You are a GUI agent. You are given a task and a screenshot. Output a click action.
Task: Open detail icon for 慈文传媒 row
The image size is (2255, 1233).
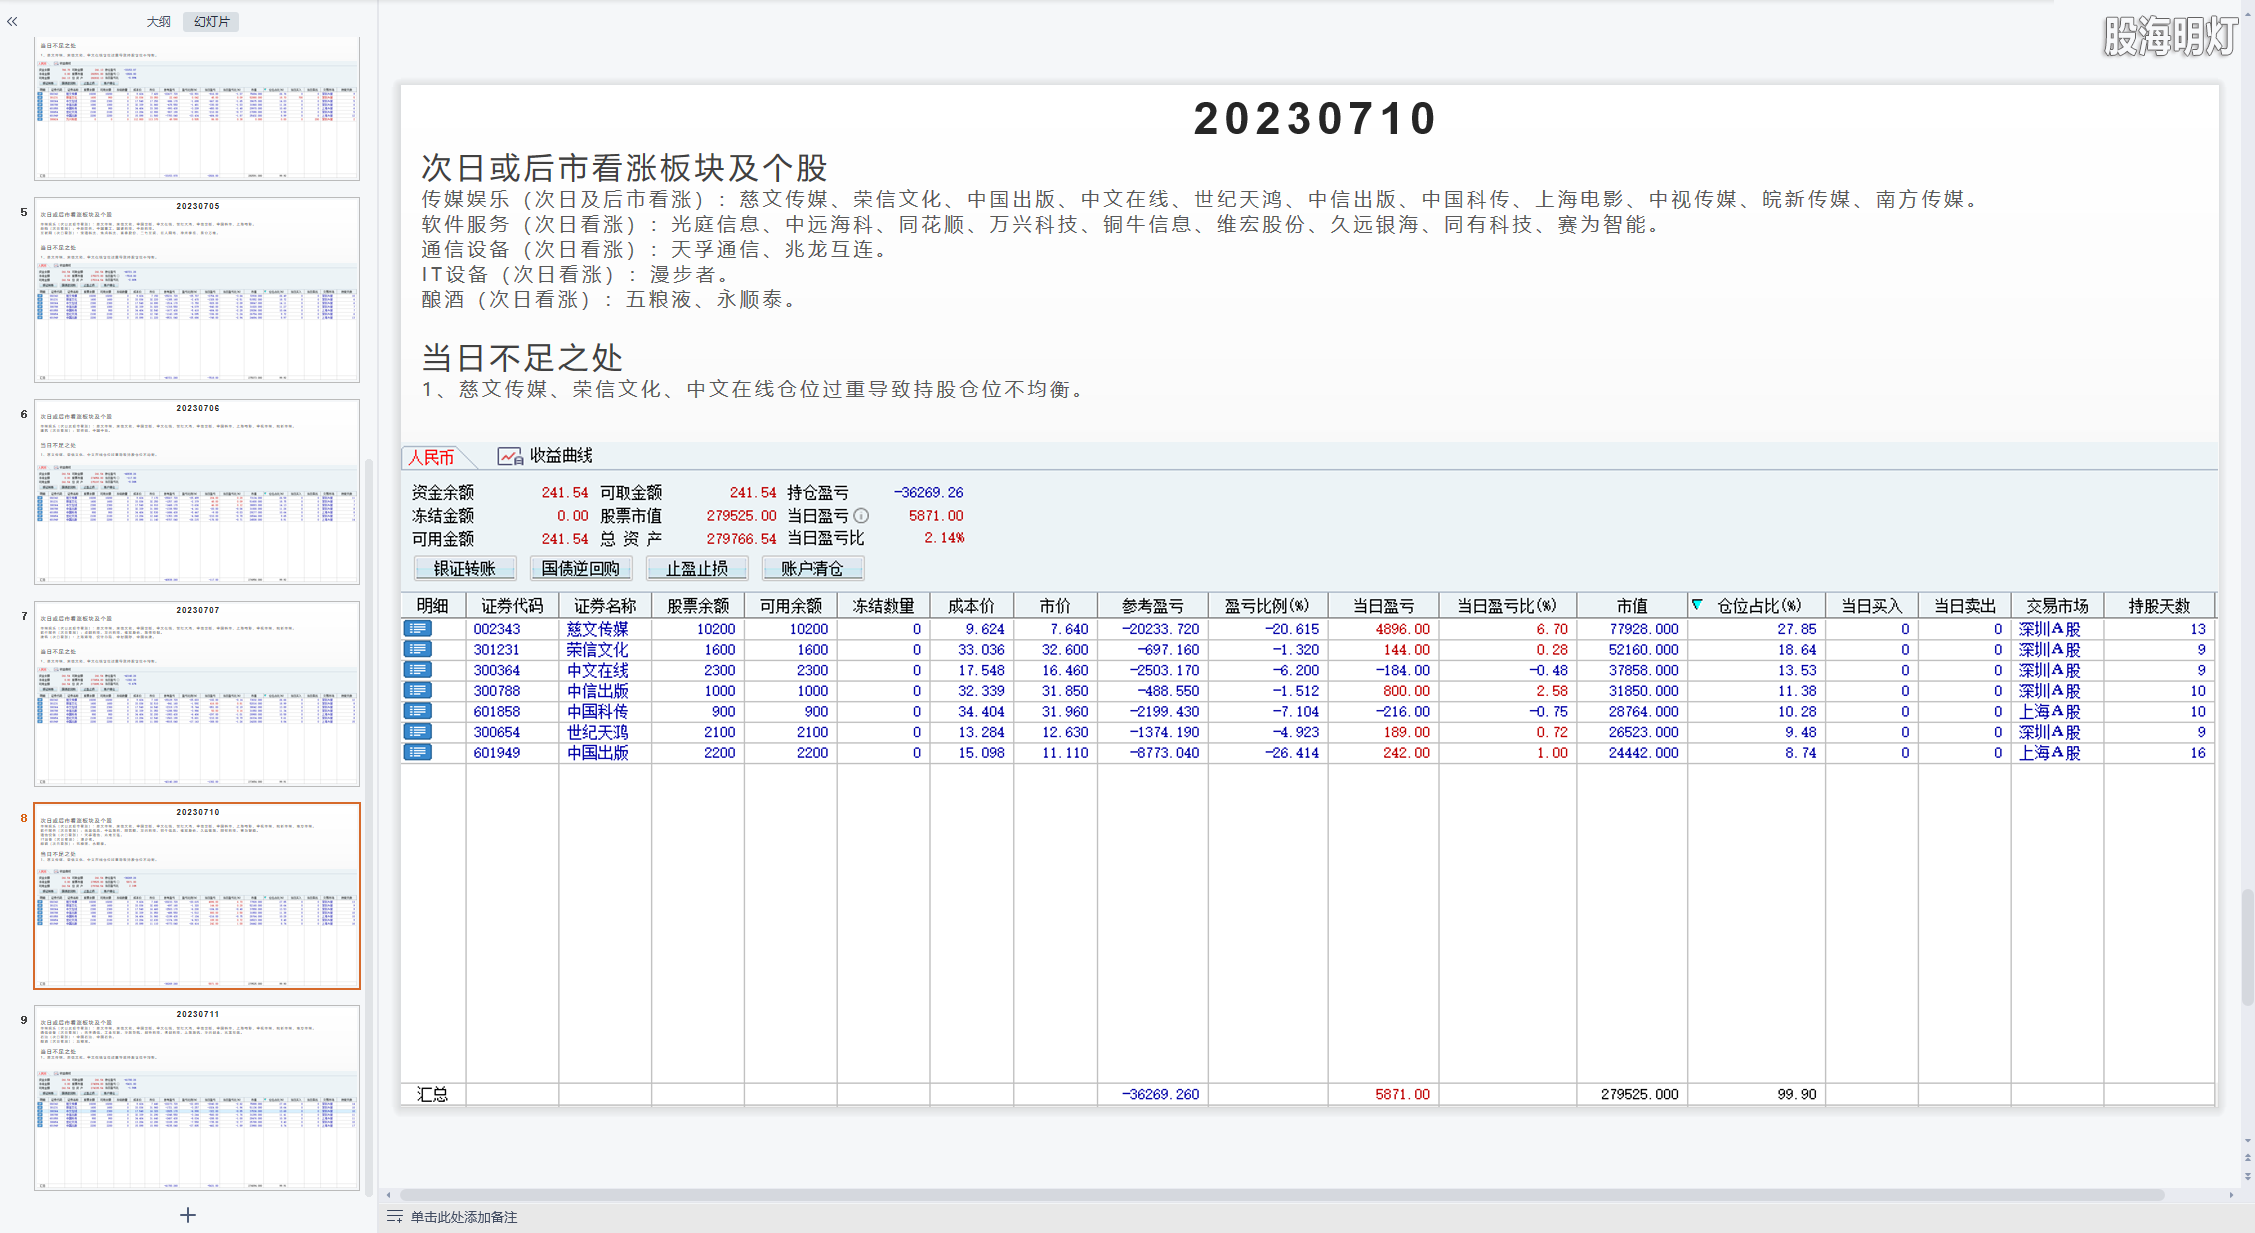point(418,629)
